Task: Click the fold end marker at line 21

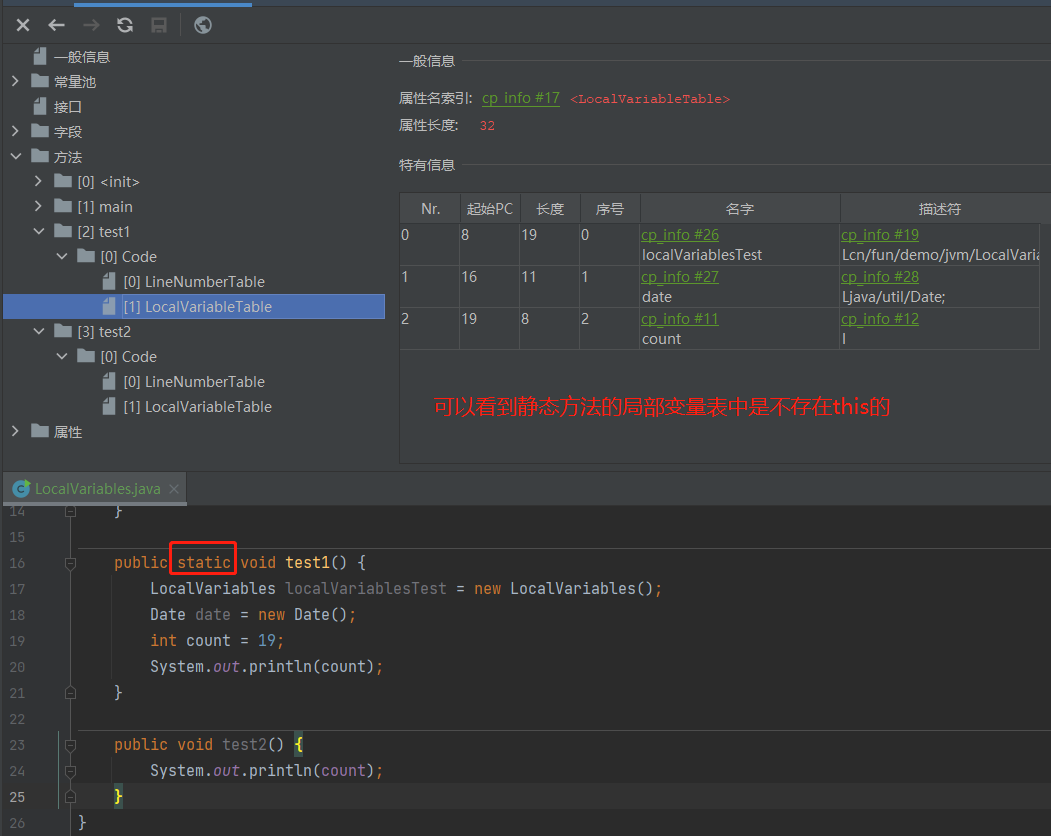Action: [x=70, y=693]
